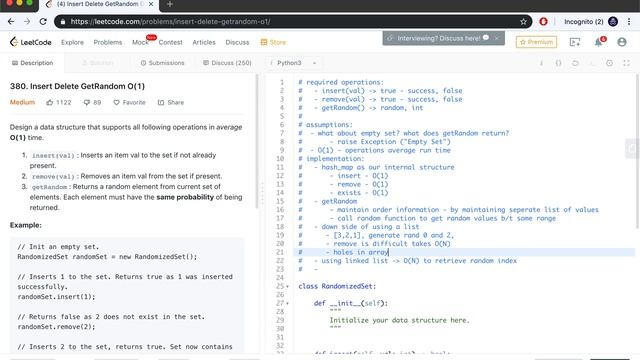
Task: Open the Store link
Action: pyautogui.click(x=273, y=42)
